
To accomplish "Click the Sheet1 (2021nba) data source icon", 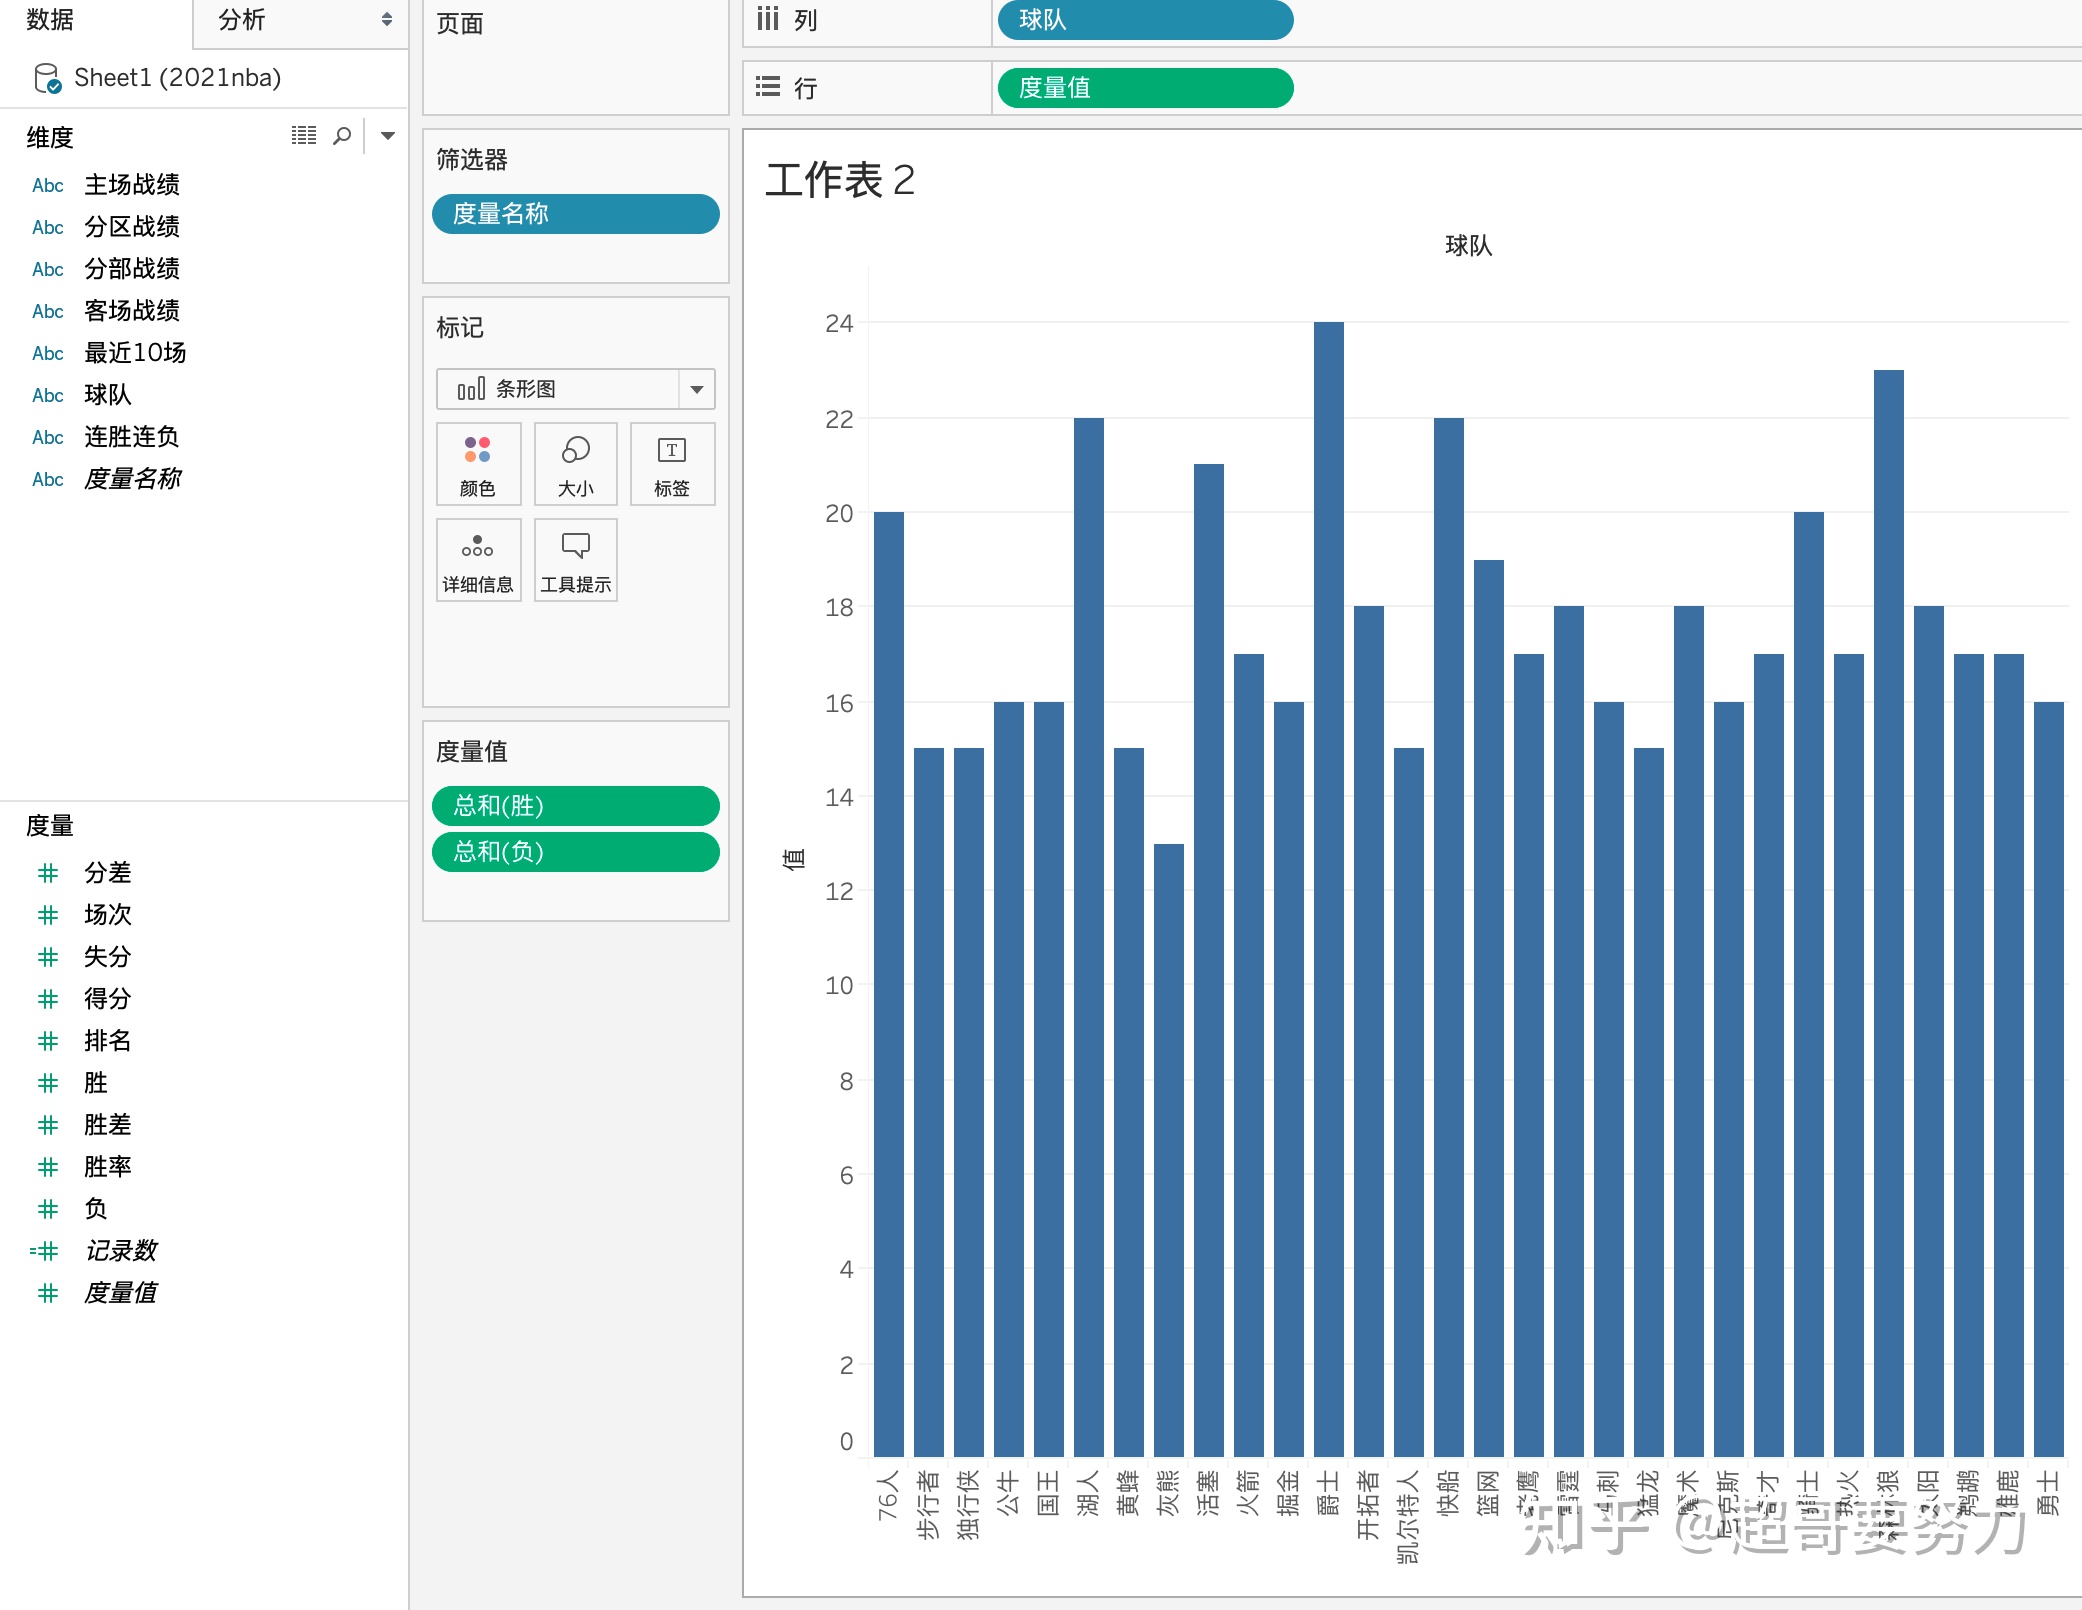I will 47,78.
